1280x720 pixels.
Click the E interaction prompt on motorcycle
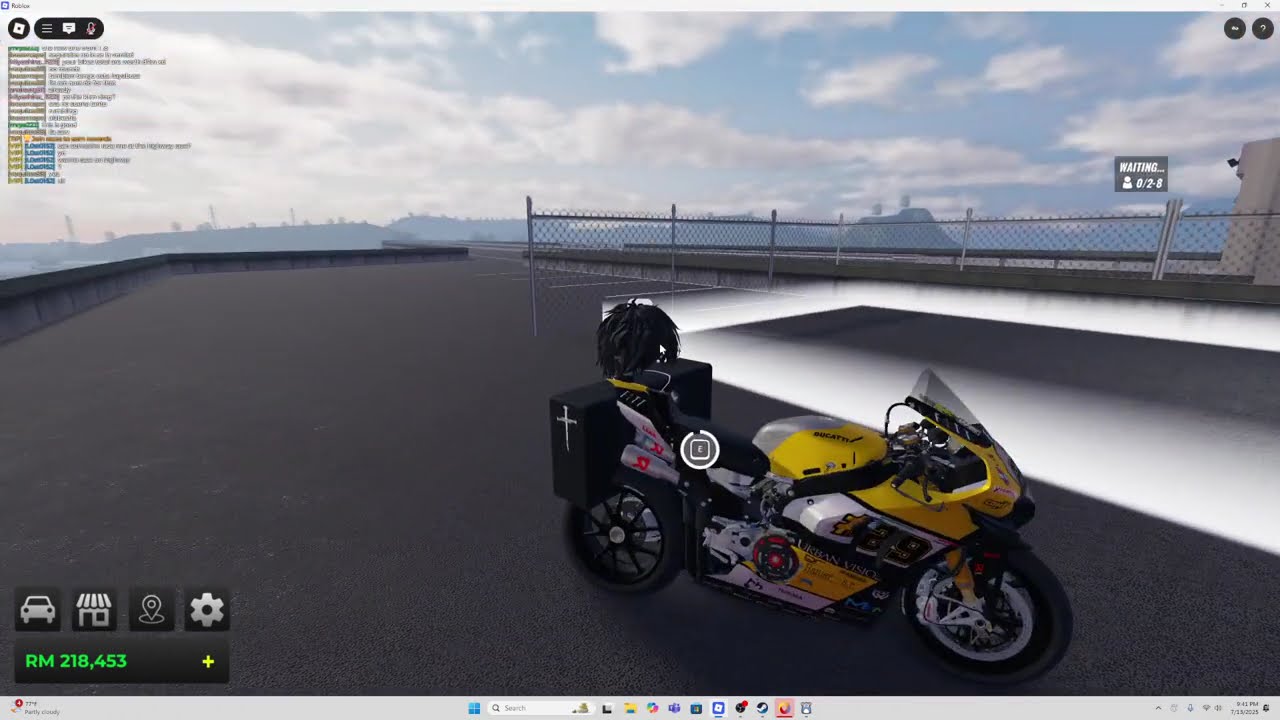pos(700,450)
